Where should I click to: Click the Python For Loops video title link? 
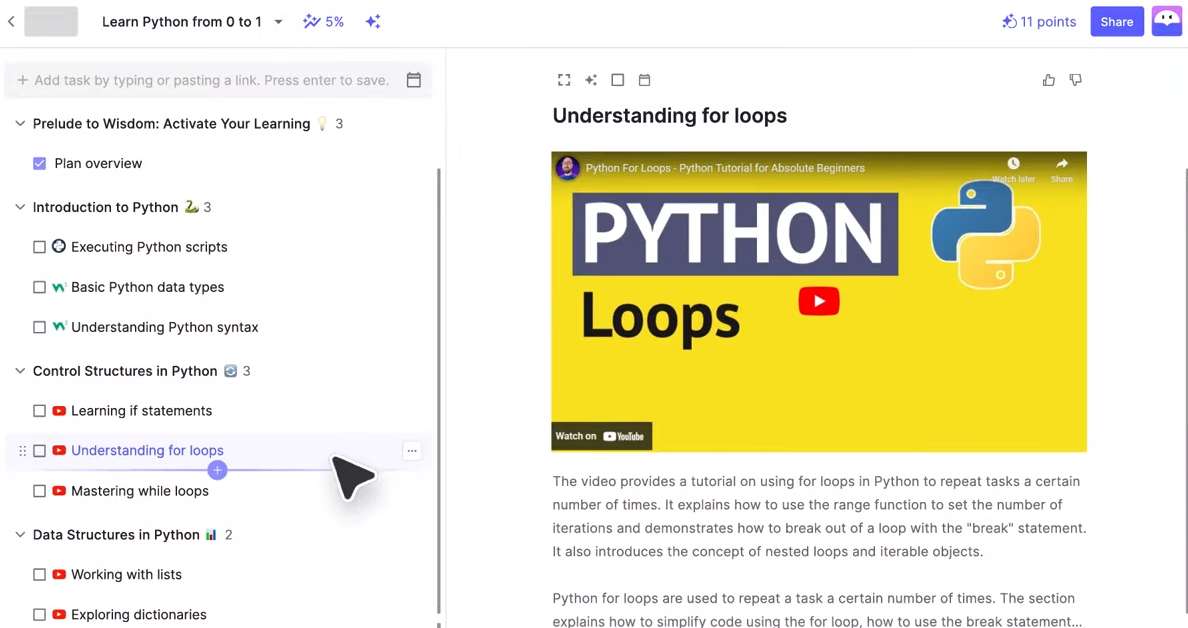(x=725, y=168)
